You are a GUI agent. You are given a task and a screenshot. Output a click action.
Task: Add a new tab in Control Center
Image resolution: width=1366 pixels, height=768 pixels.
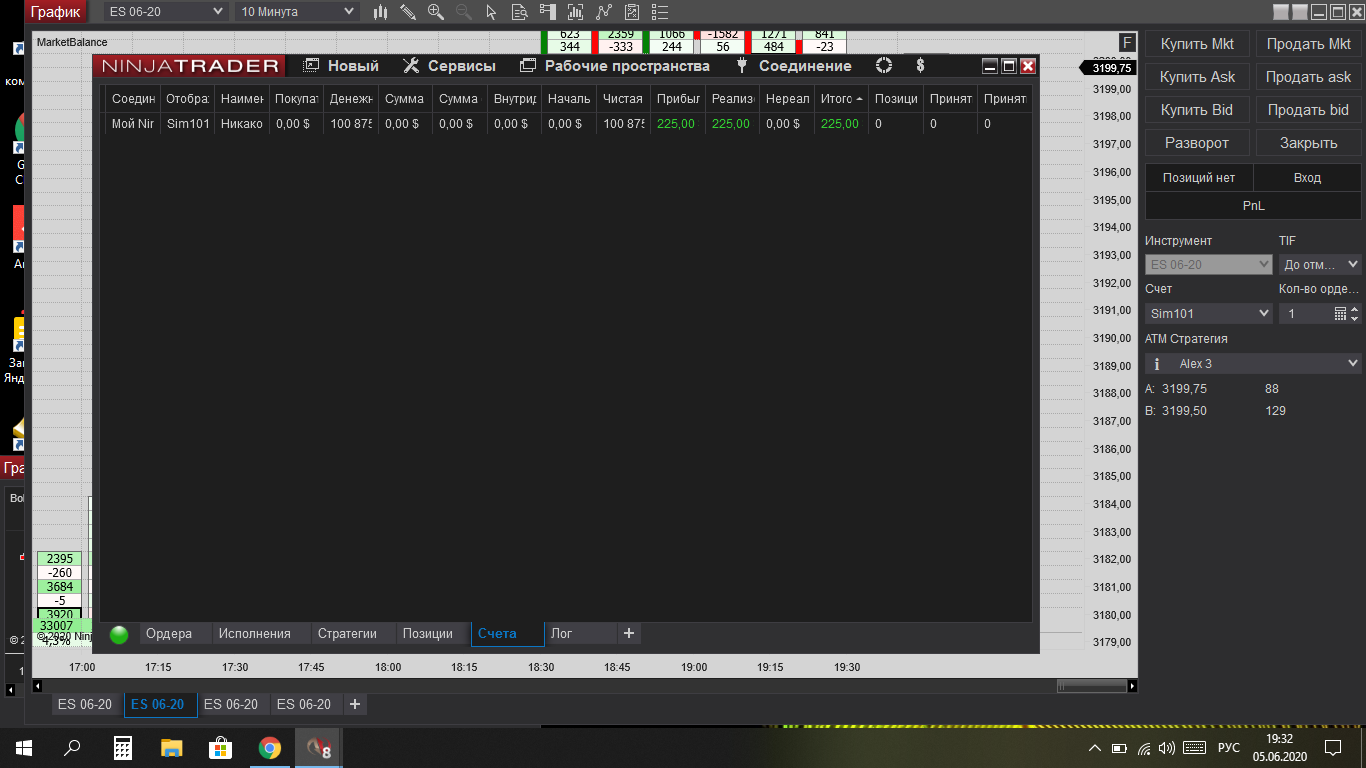click(628, 633)
